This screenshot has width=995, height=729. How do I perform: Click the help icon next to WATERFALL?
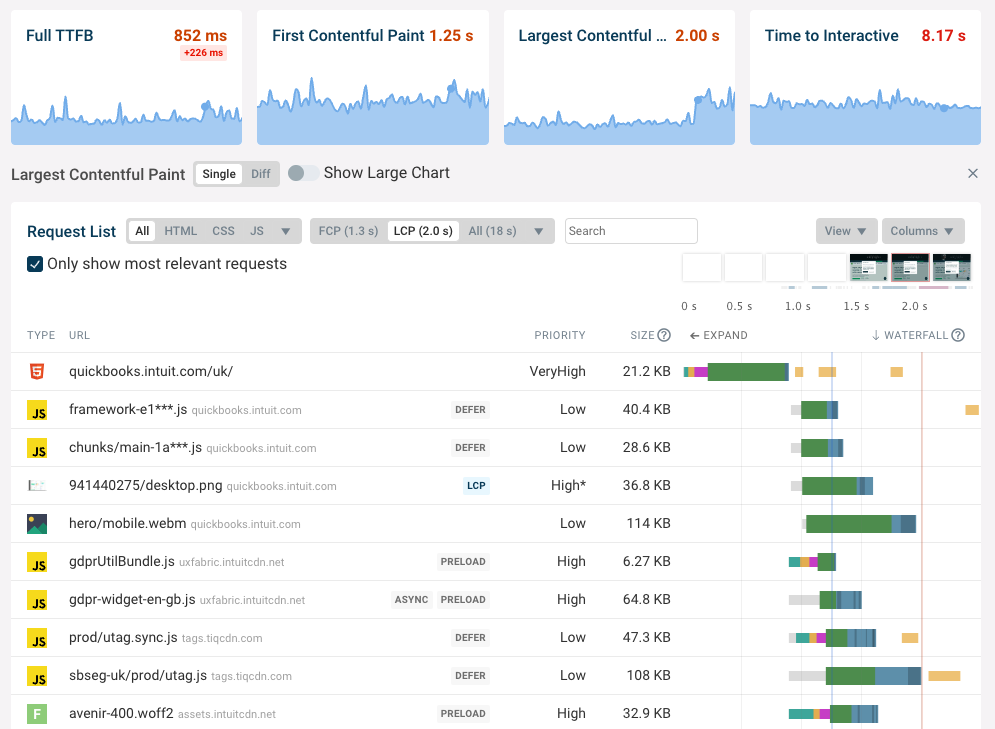pos(958,335)
